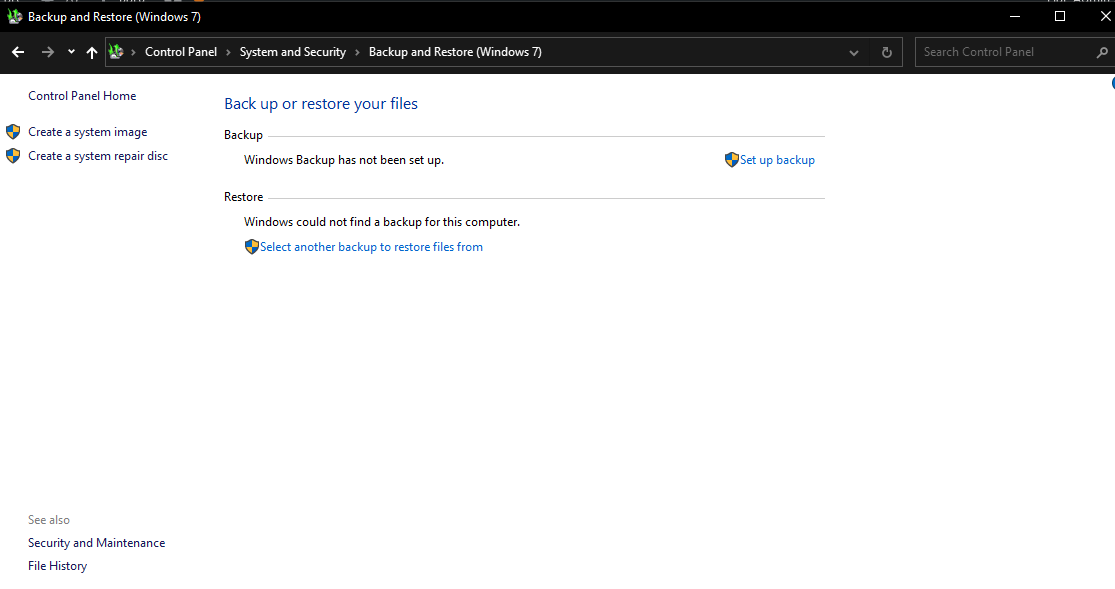This screenshot has width=1115, height=589.
Task: Open Control Panel Home link
Action: click(82, 95)
